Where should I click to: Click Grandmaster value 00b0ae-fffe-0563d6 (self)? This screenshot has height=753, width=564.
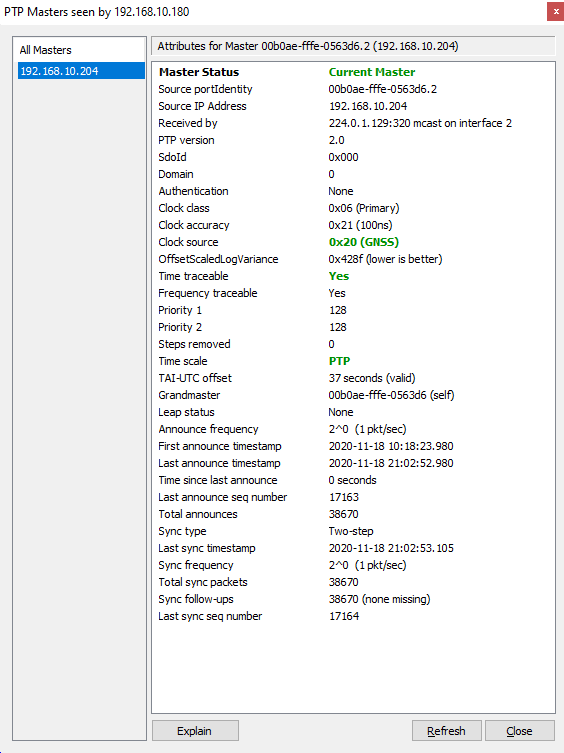tap(391, 395)
